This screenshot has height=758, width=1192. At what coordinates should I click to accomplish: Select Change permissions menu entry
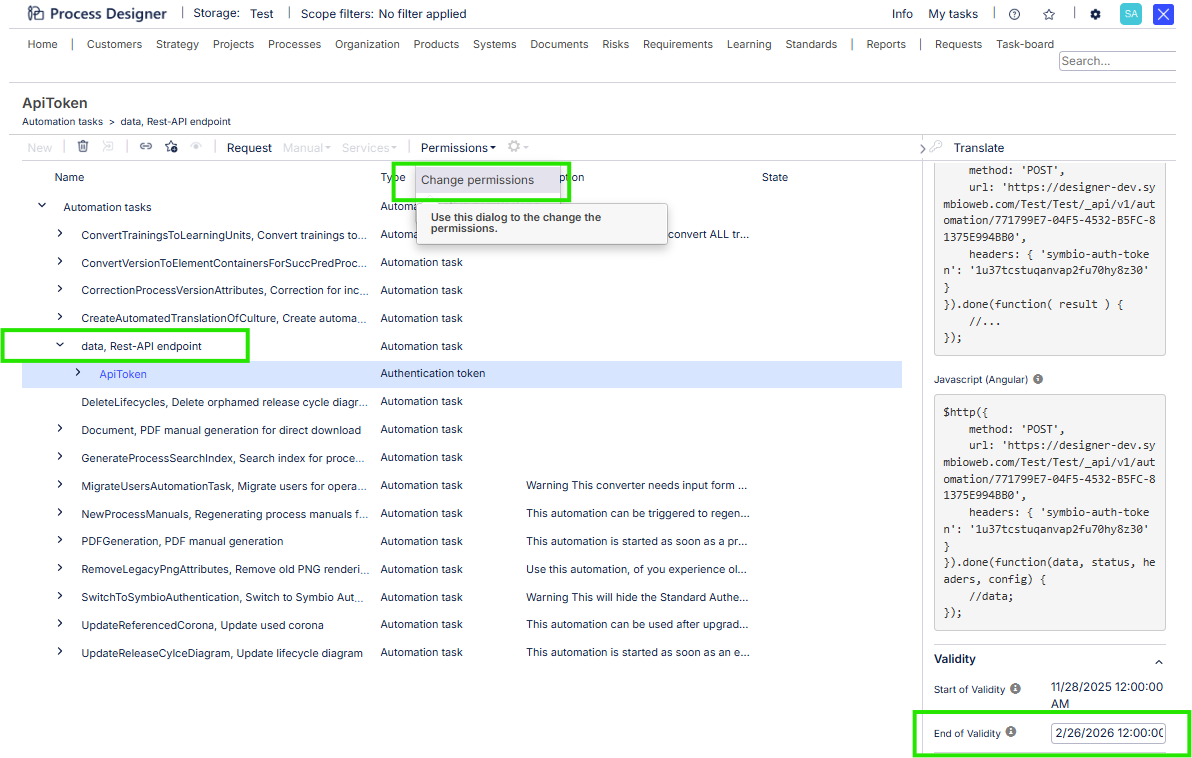pos(477,180)
